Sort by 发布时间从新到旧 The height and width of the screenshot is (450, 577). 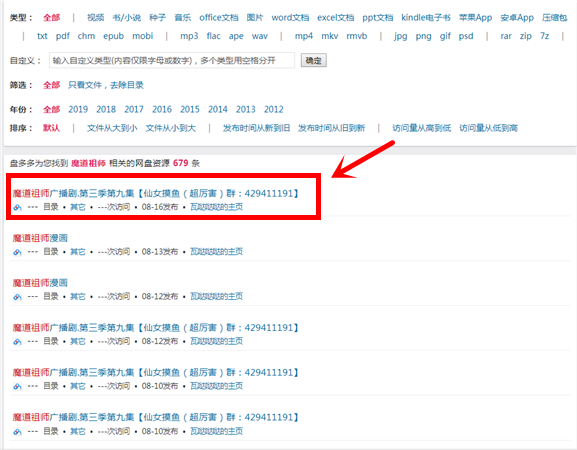[256, 128]
